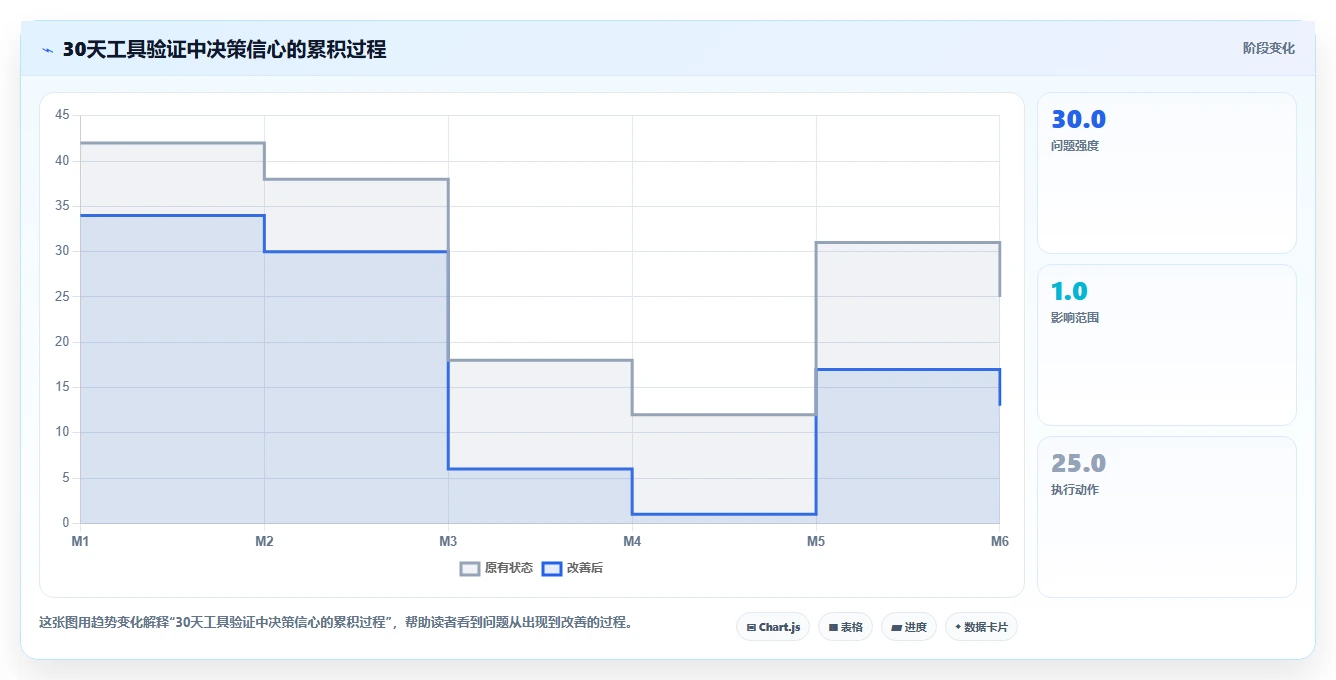Viewport: 1336px width, 680px height.
Task: Click the M3 axis label
Action: pos(448,541)
